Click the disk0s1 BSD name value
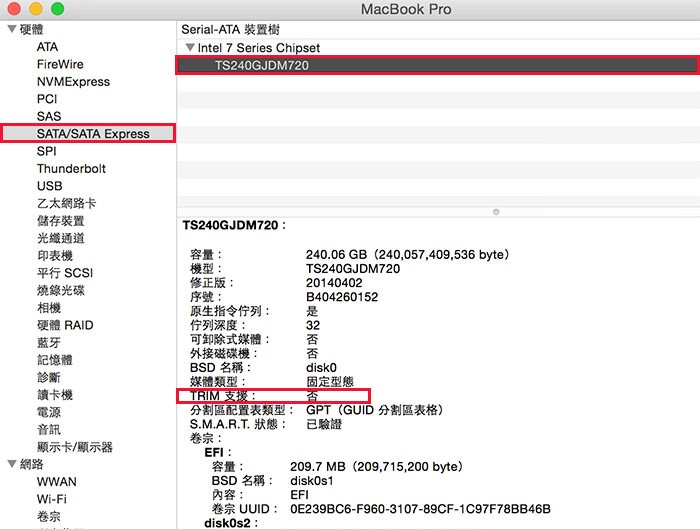Image resolution: width=700 pixels, height=529 pixels. point(312,481)
